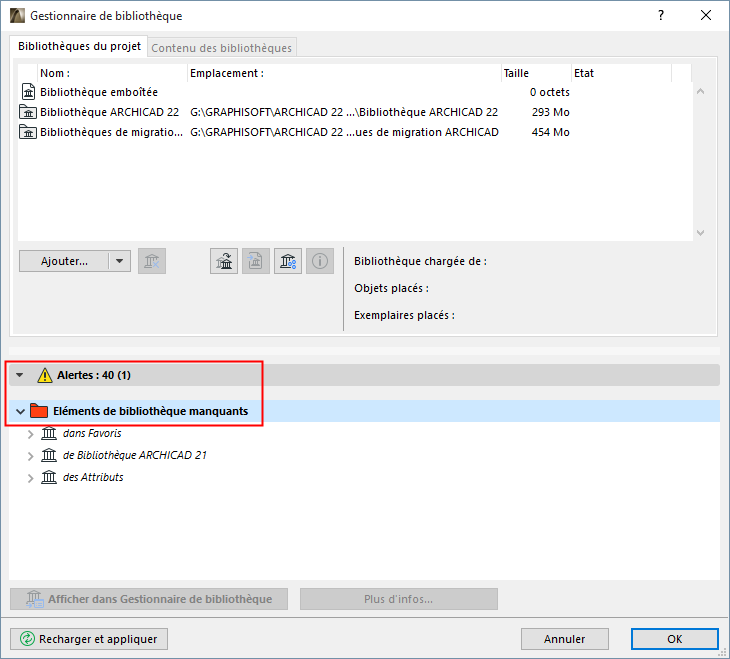
Task: Sort by the Taille column header
Action: coord(536,73)
